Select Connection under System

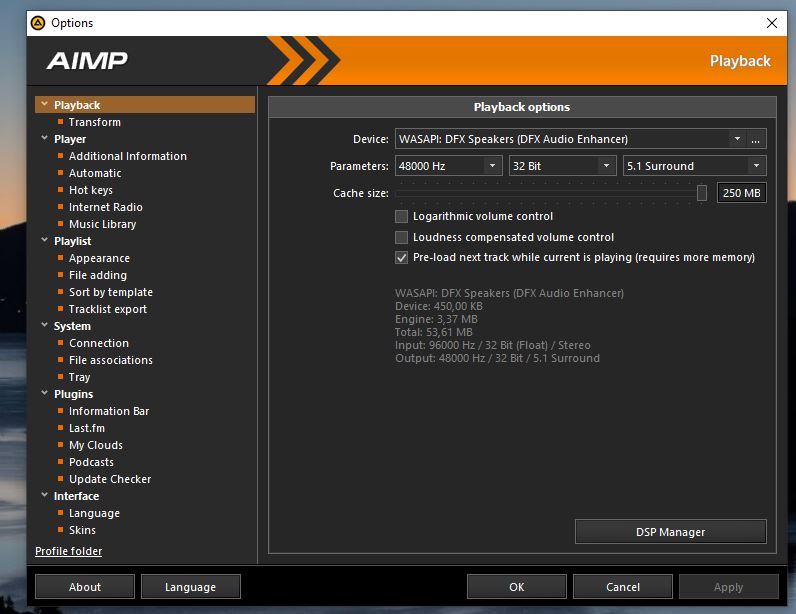click(99, 343)
